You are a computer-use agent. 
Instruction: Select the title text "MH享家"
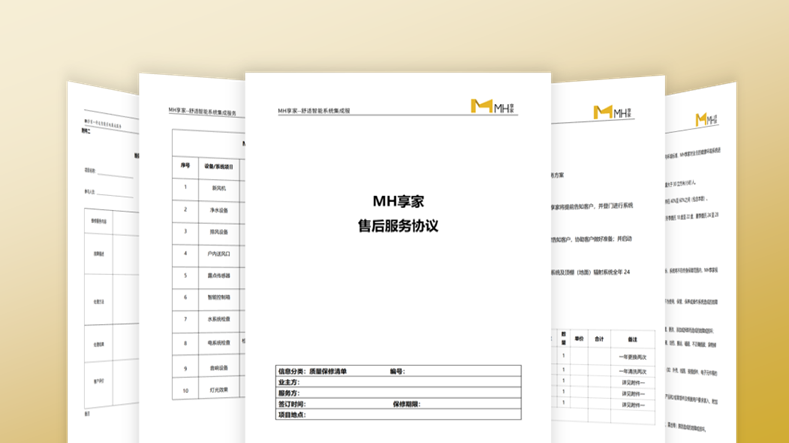(x=398, y=201)
